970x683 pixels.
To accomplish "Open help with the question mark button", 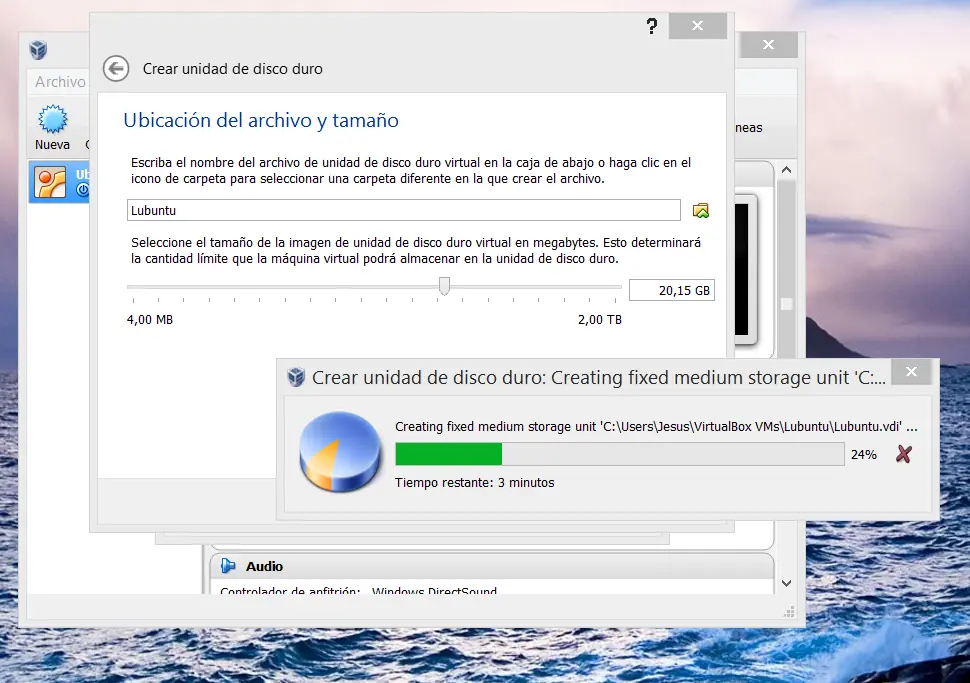I will 652,27.
